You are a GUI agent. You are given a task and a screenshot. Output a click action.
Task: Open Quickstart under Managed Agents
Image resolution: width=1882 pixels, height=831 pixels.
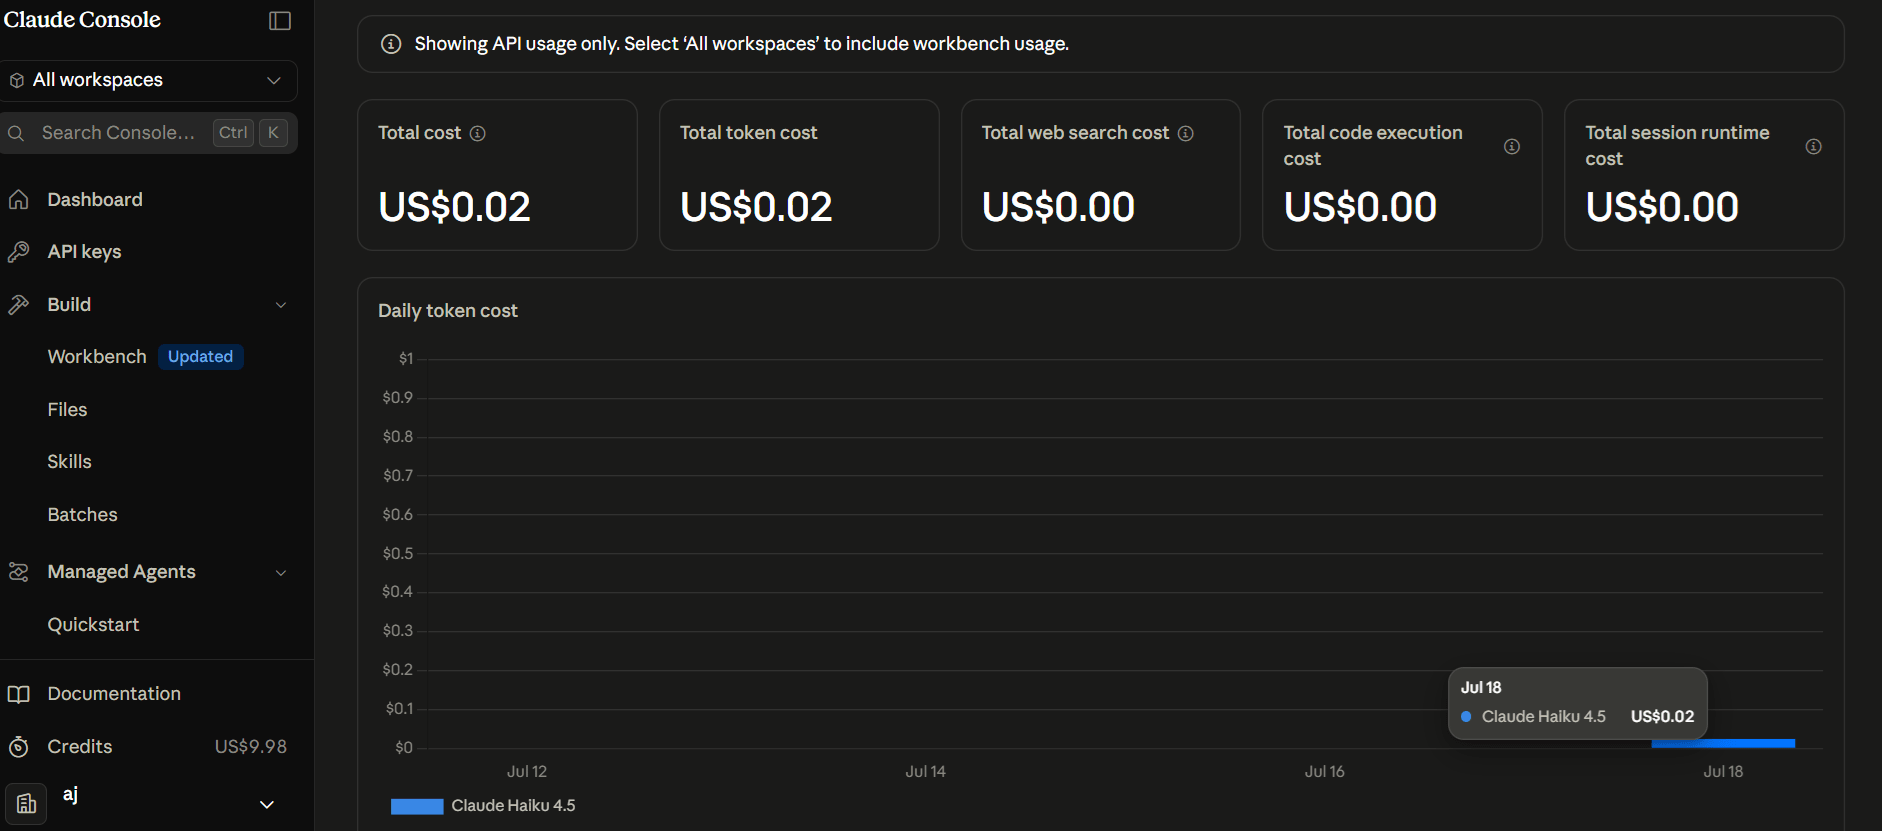[x=93, y=625]
